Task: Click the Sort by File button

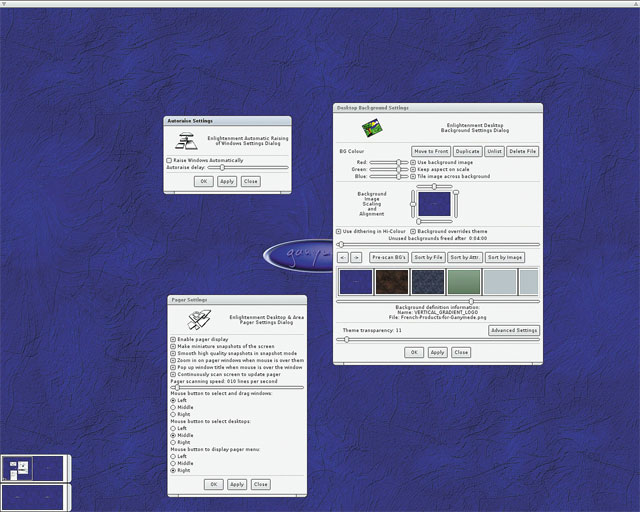Action: pyautogui.click(x=428, y=258)
